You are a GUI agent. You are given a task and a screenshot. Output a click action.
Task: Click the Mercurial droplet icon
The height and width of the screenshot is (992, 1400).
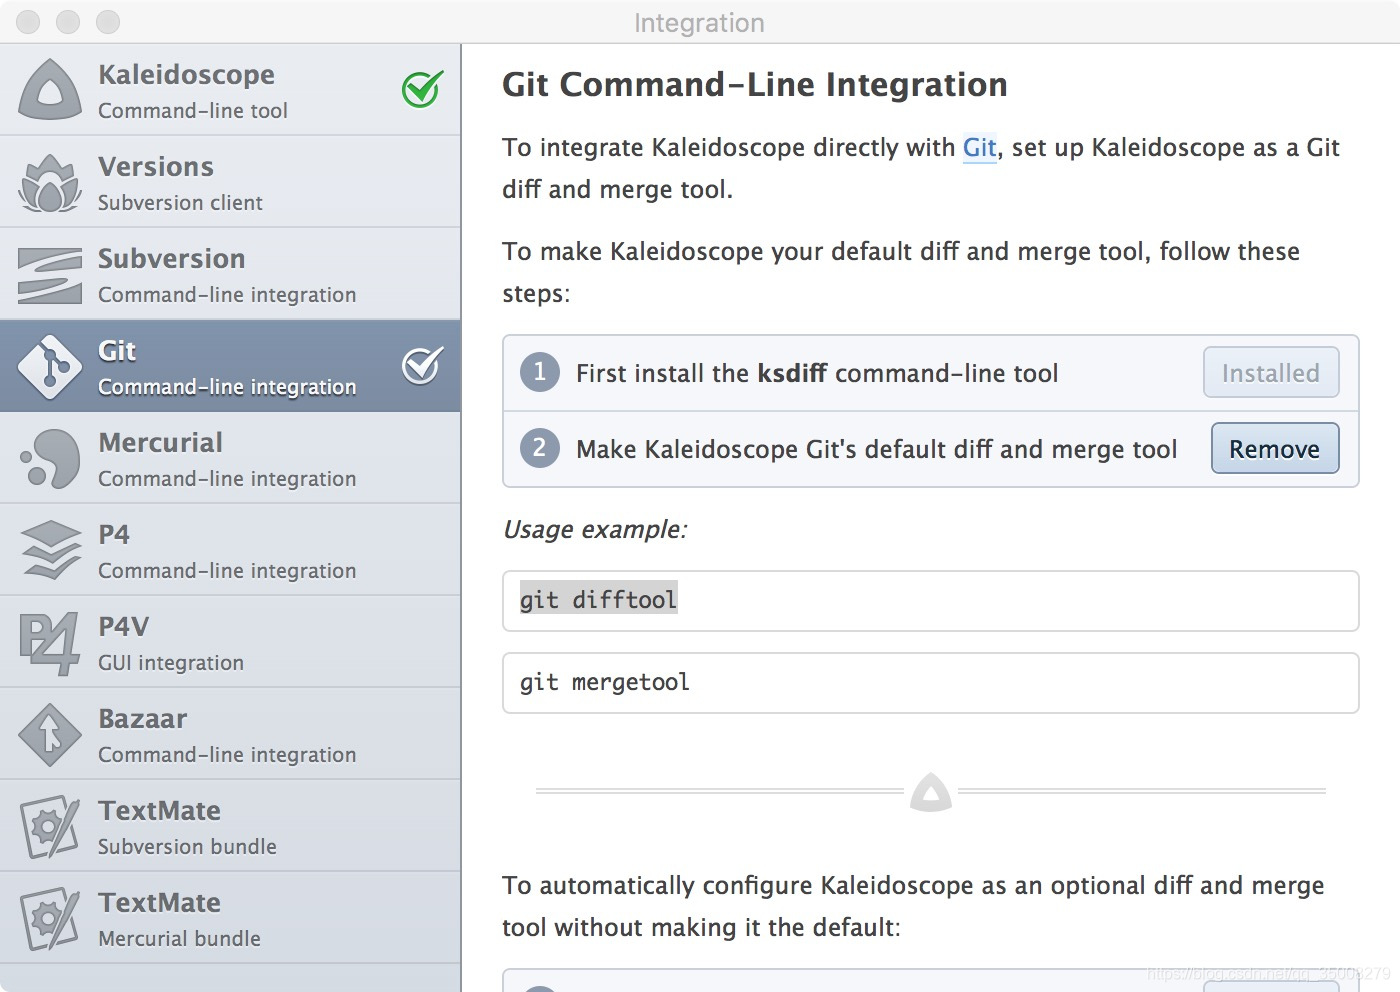pyautogui.click(x=50, y=459)
